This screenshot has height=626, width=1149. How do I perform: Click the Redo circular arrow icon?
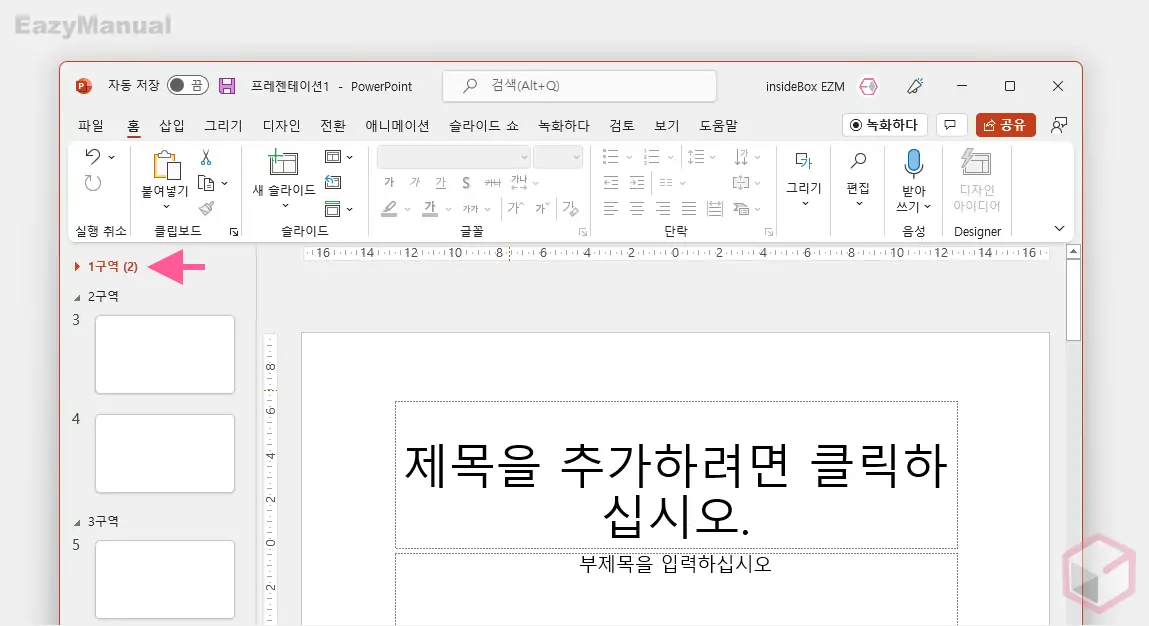(92, 183)
